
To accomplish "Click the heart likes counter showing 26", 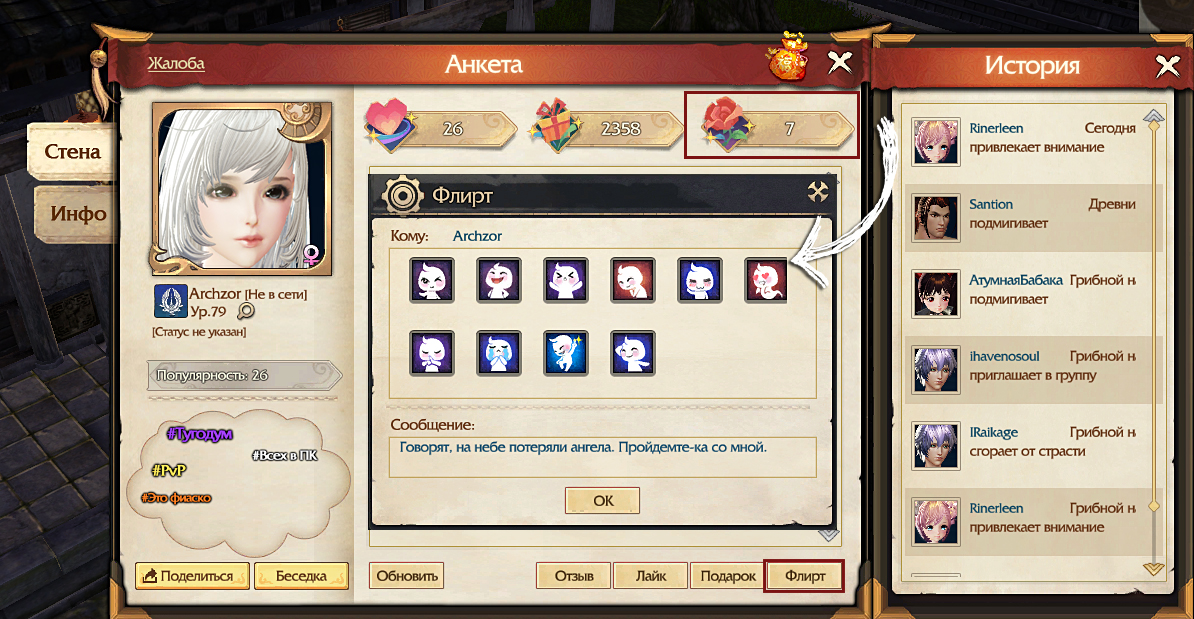I will 439,127.
